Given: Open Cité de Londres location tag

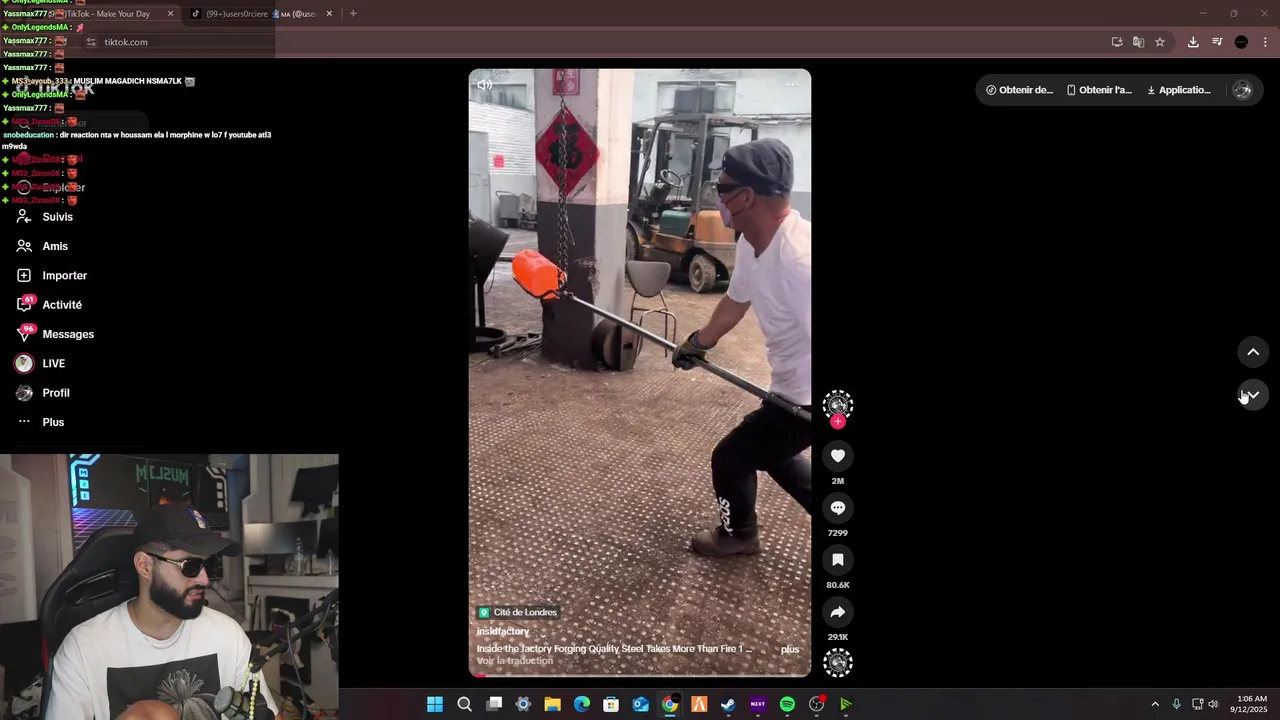Looking at the screenshot, I should 518,612.
